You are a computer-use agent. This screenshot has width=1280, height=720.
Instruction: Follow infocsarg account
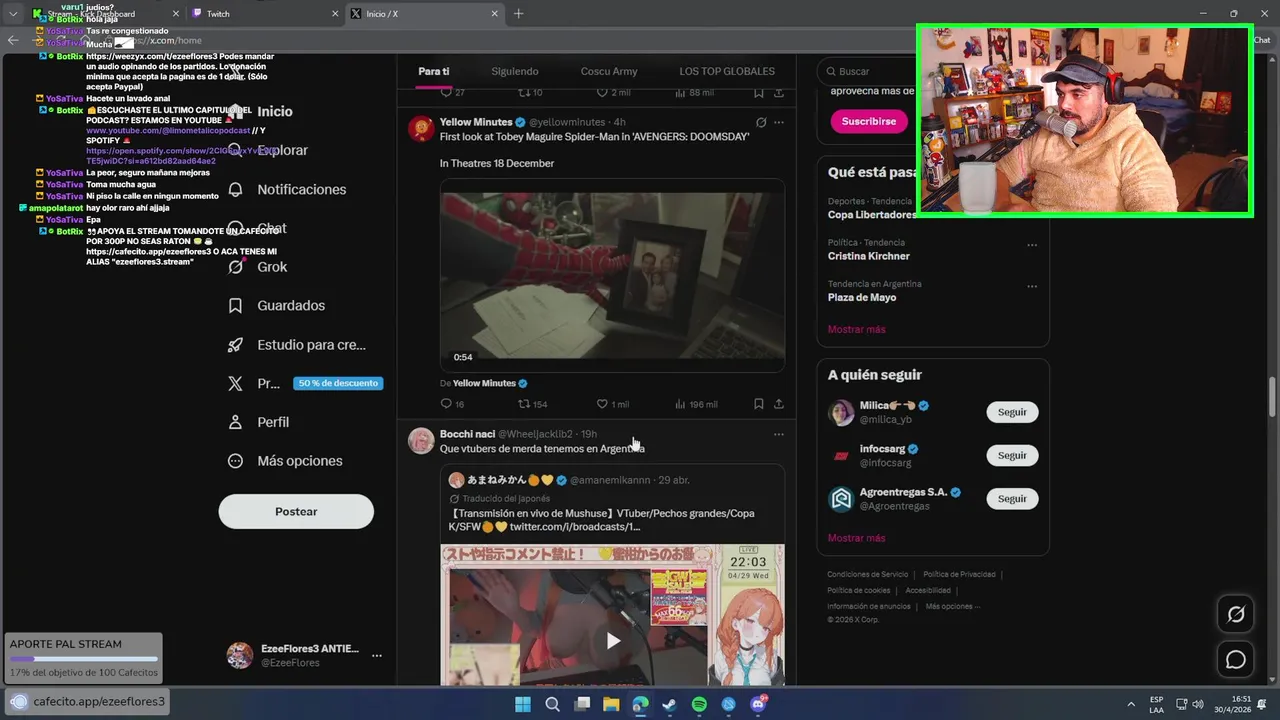point(1012,455)
